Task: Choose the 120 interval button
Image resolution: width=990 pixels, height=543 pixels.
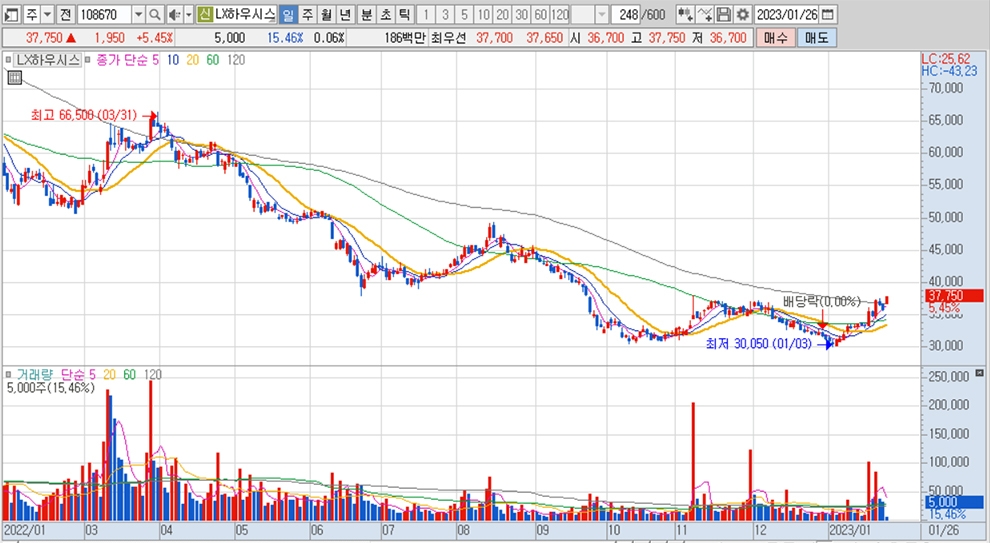Action: pos(559,14)
